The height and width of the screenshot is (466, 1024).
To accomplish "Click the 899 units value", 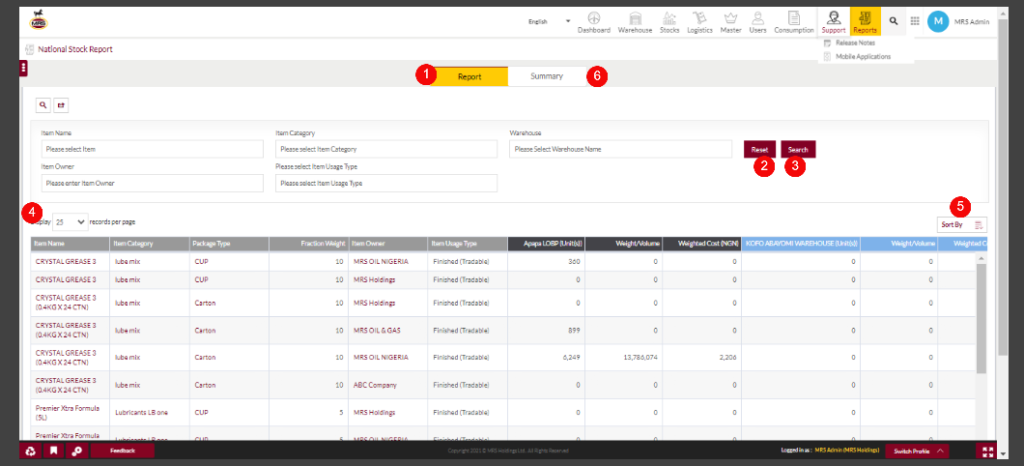I will (x=575, y=330).
